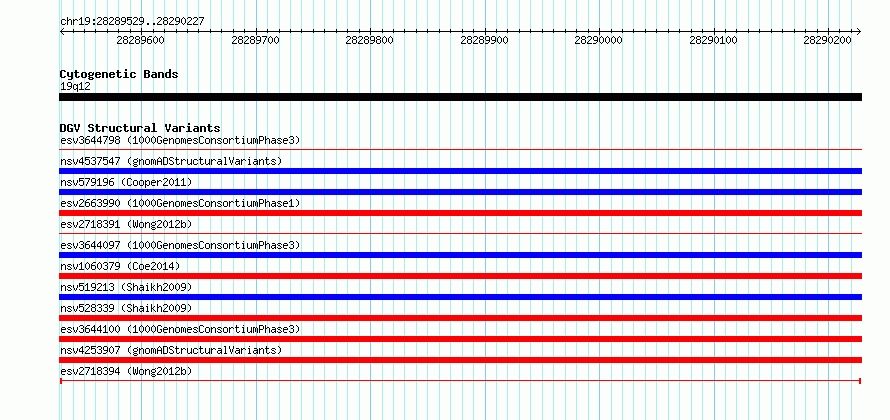The image size is (890, 420).
Task: Click the right arrowhead of the ruler
Action: point(859,31)
